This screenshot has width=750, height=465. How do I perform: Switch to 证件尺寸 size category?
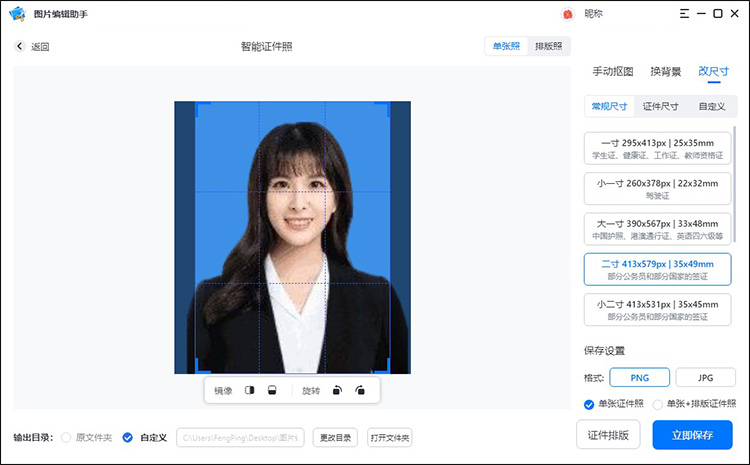(x=660, y=106)
